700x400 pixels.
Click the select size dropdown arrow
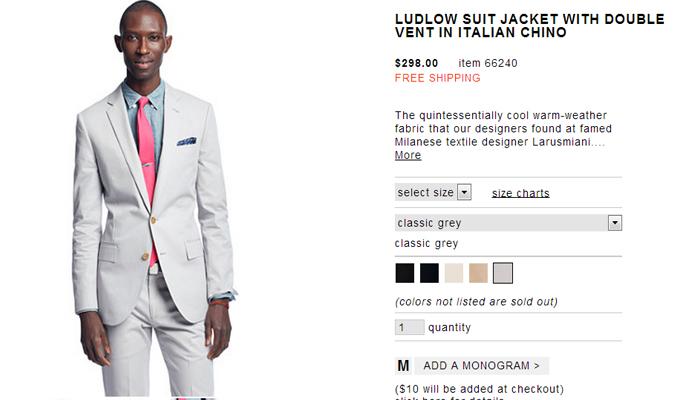tap(464, 192)
